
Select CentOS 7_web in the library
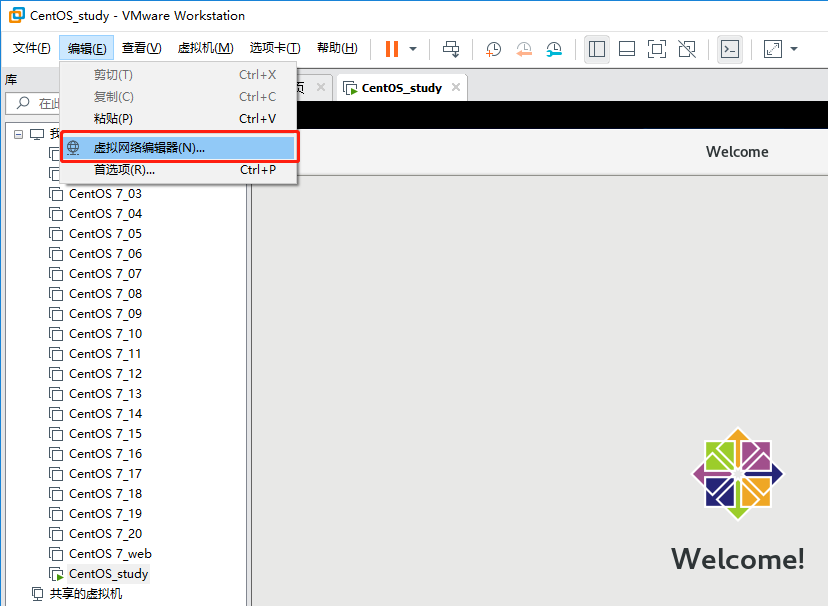(110, 554)
